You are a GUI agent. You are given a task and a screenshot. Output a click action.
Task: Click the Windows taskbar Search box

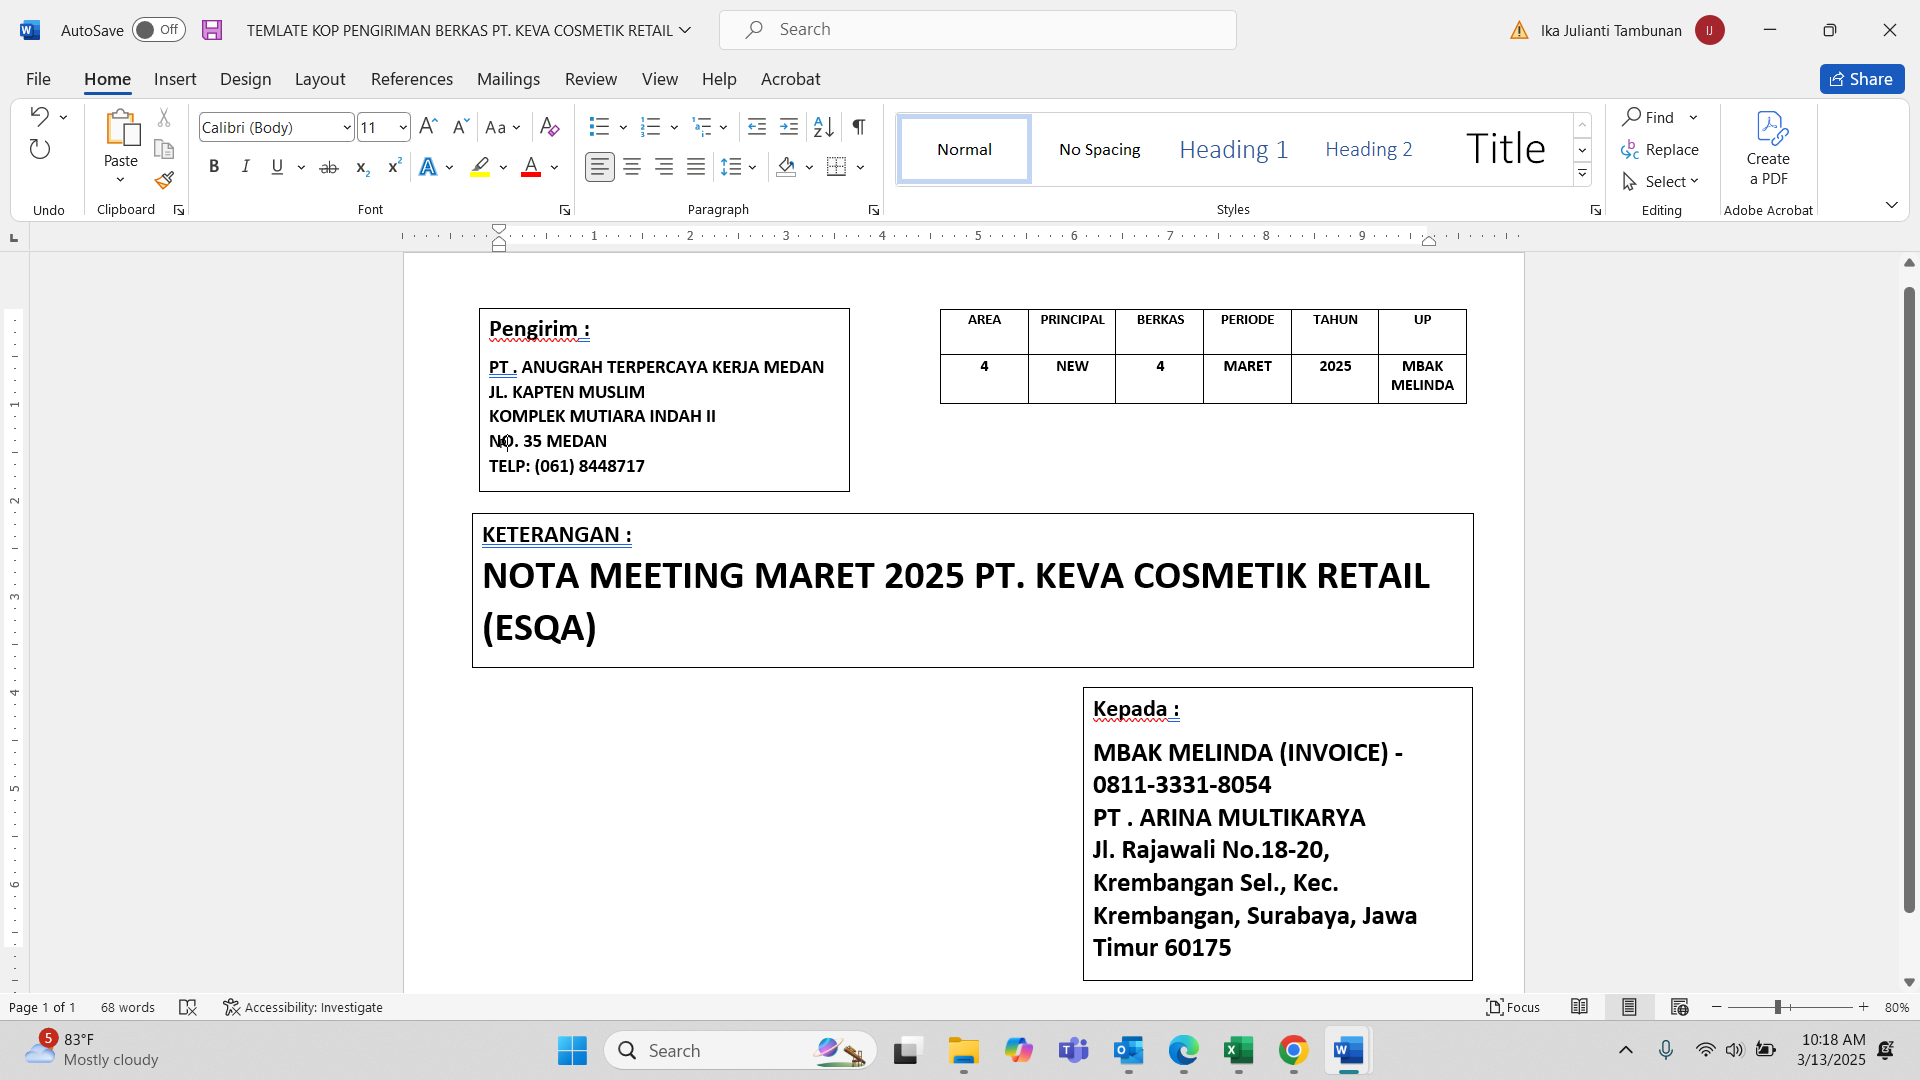tap(740, 1051)
